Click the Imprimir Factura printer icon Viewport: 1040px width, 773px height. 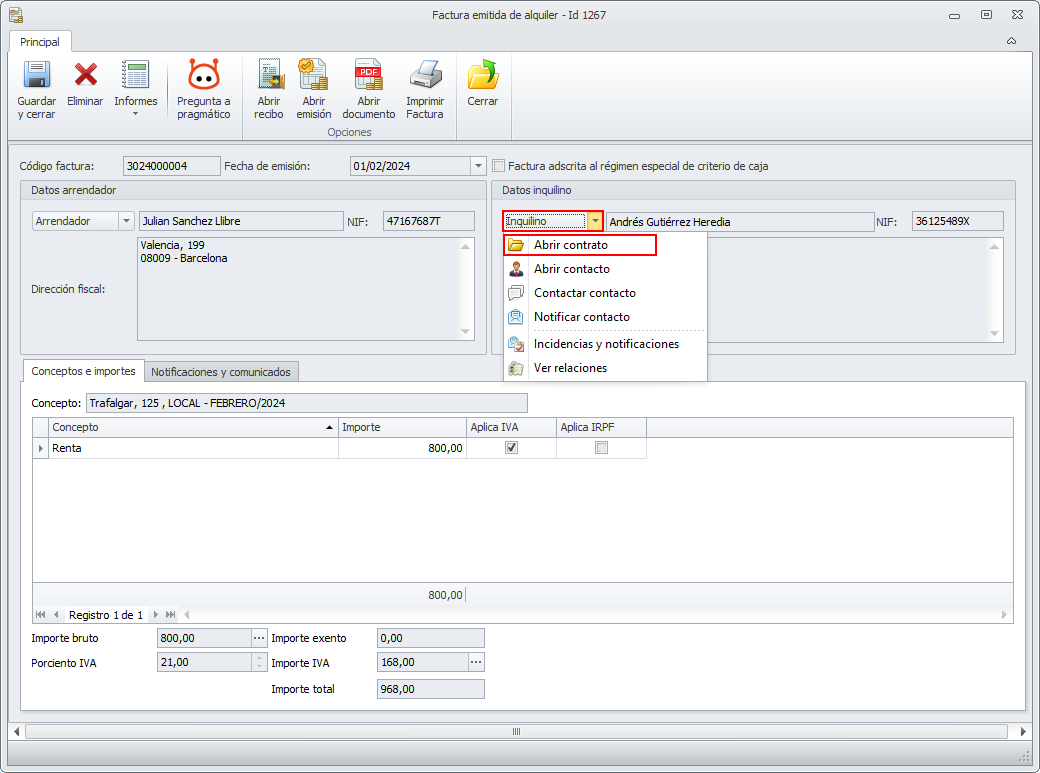pos(424,74)
